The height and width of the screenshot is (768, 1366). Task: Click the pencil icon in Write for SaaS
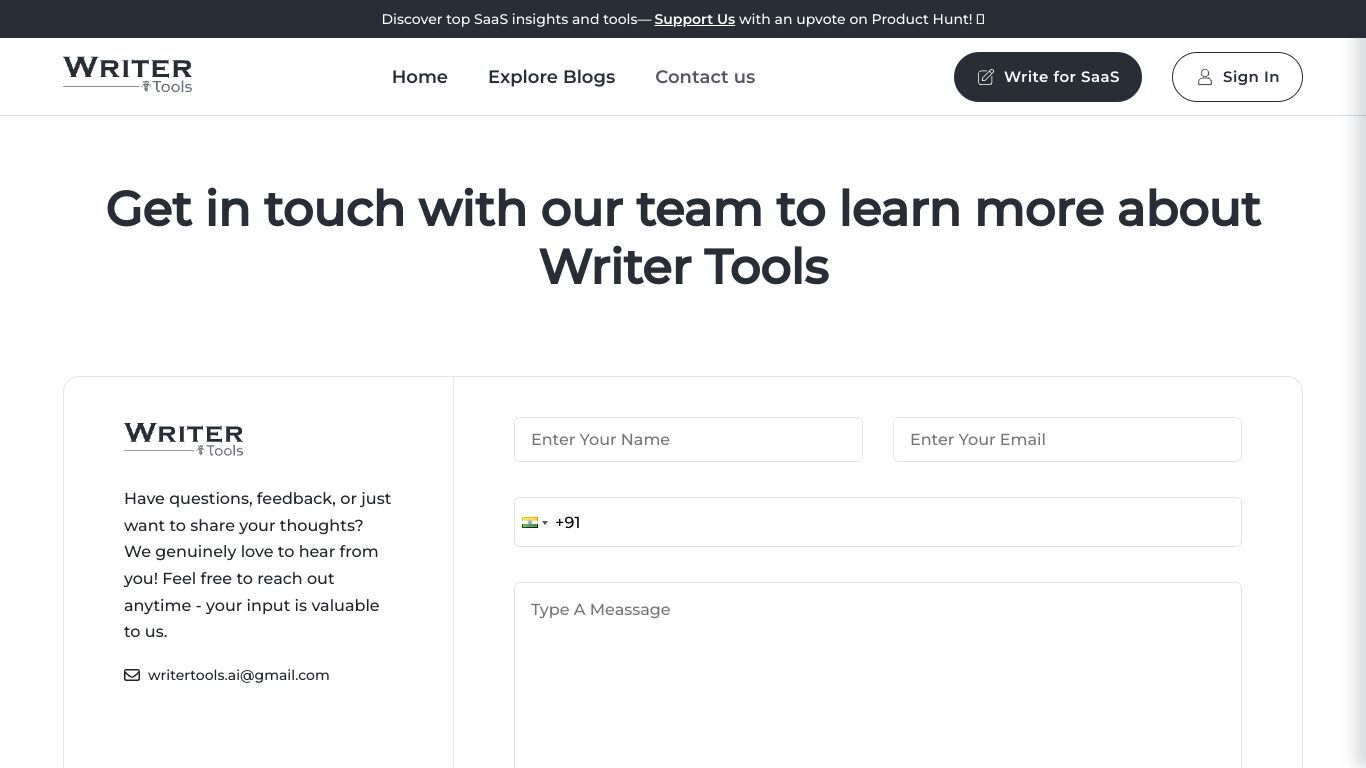click(x=985, y=77)
